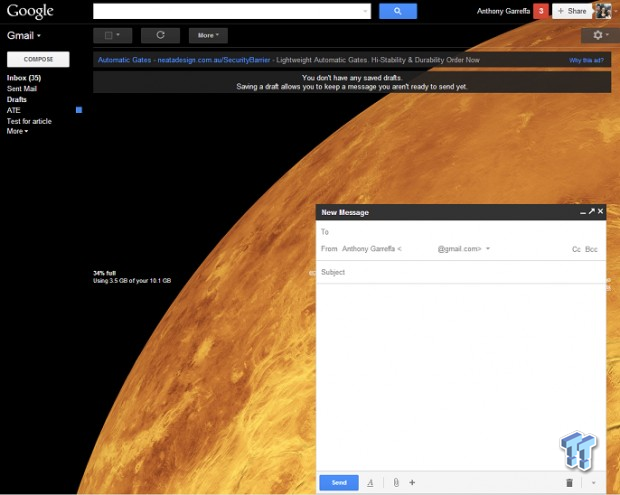Open the profile avatar picture
Image resolution: width=620 pixels, height=495 pixels.
coord(603,11)
